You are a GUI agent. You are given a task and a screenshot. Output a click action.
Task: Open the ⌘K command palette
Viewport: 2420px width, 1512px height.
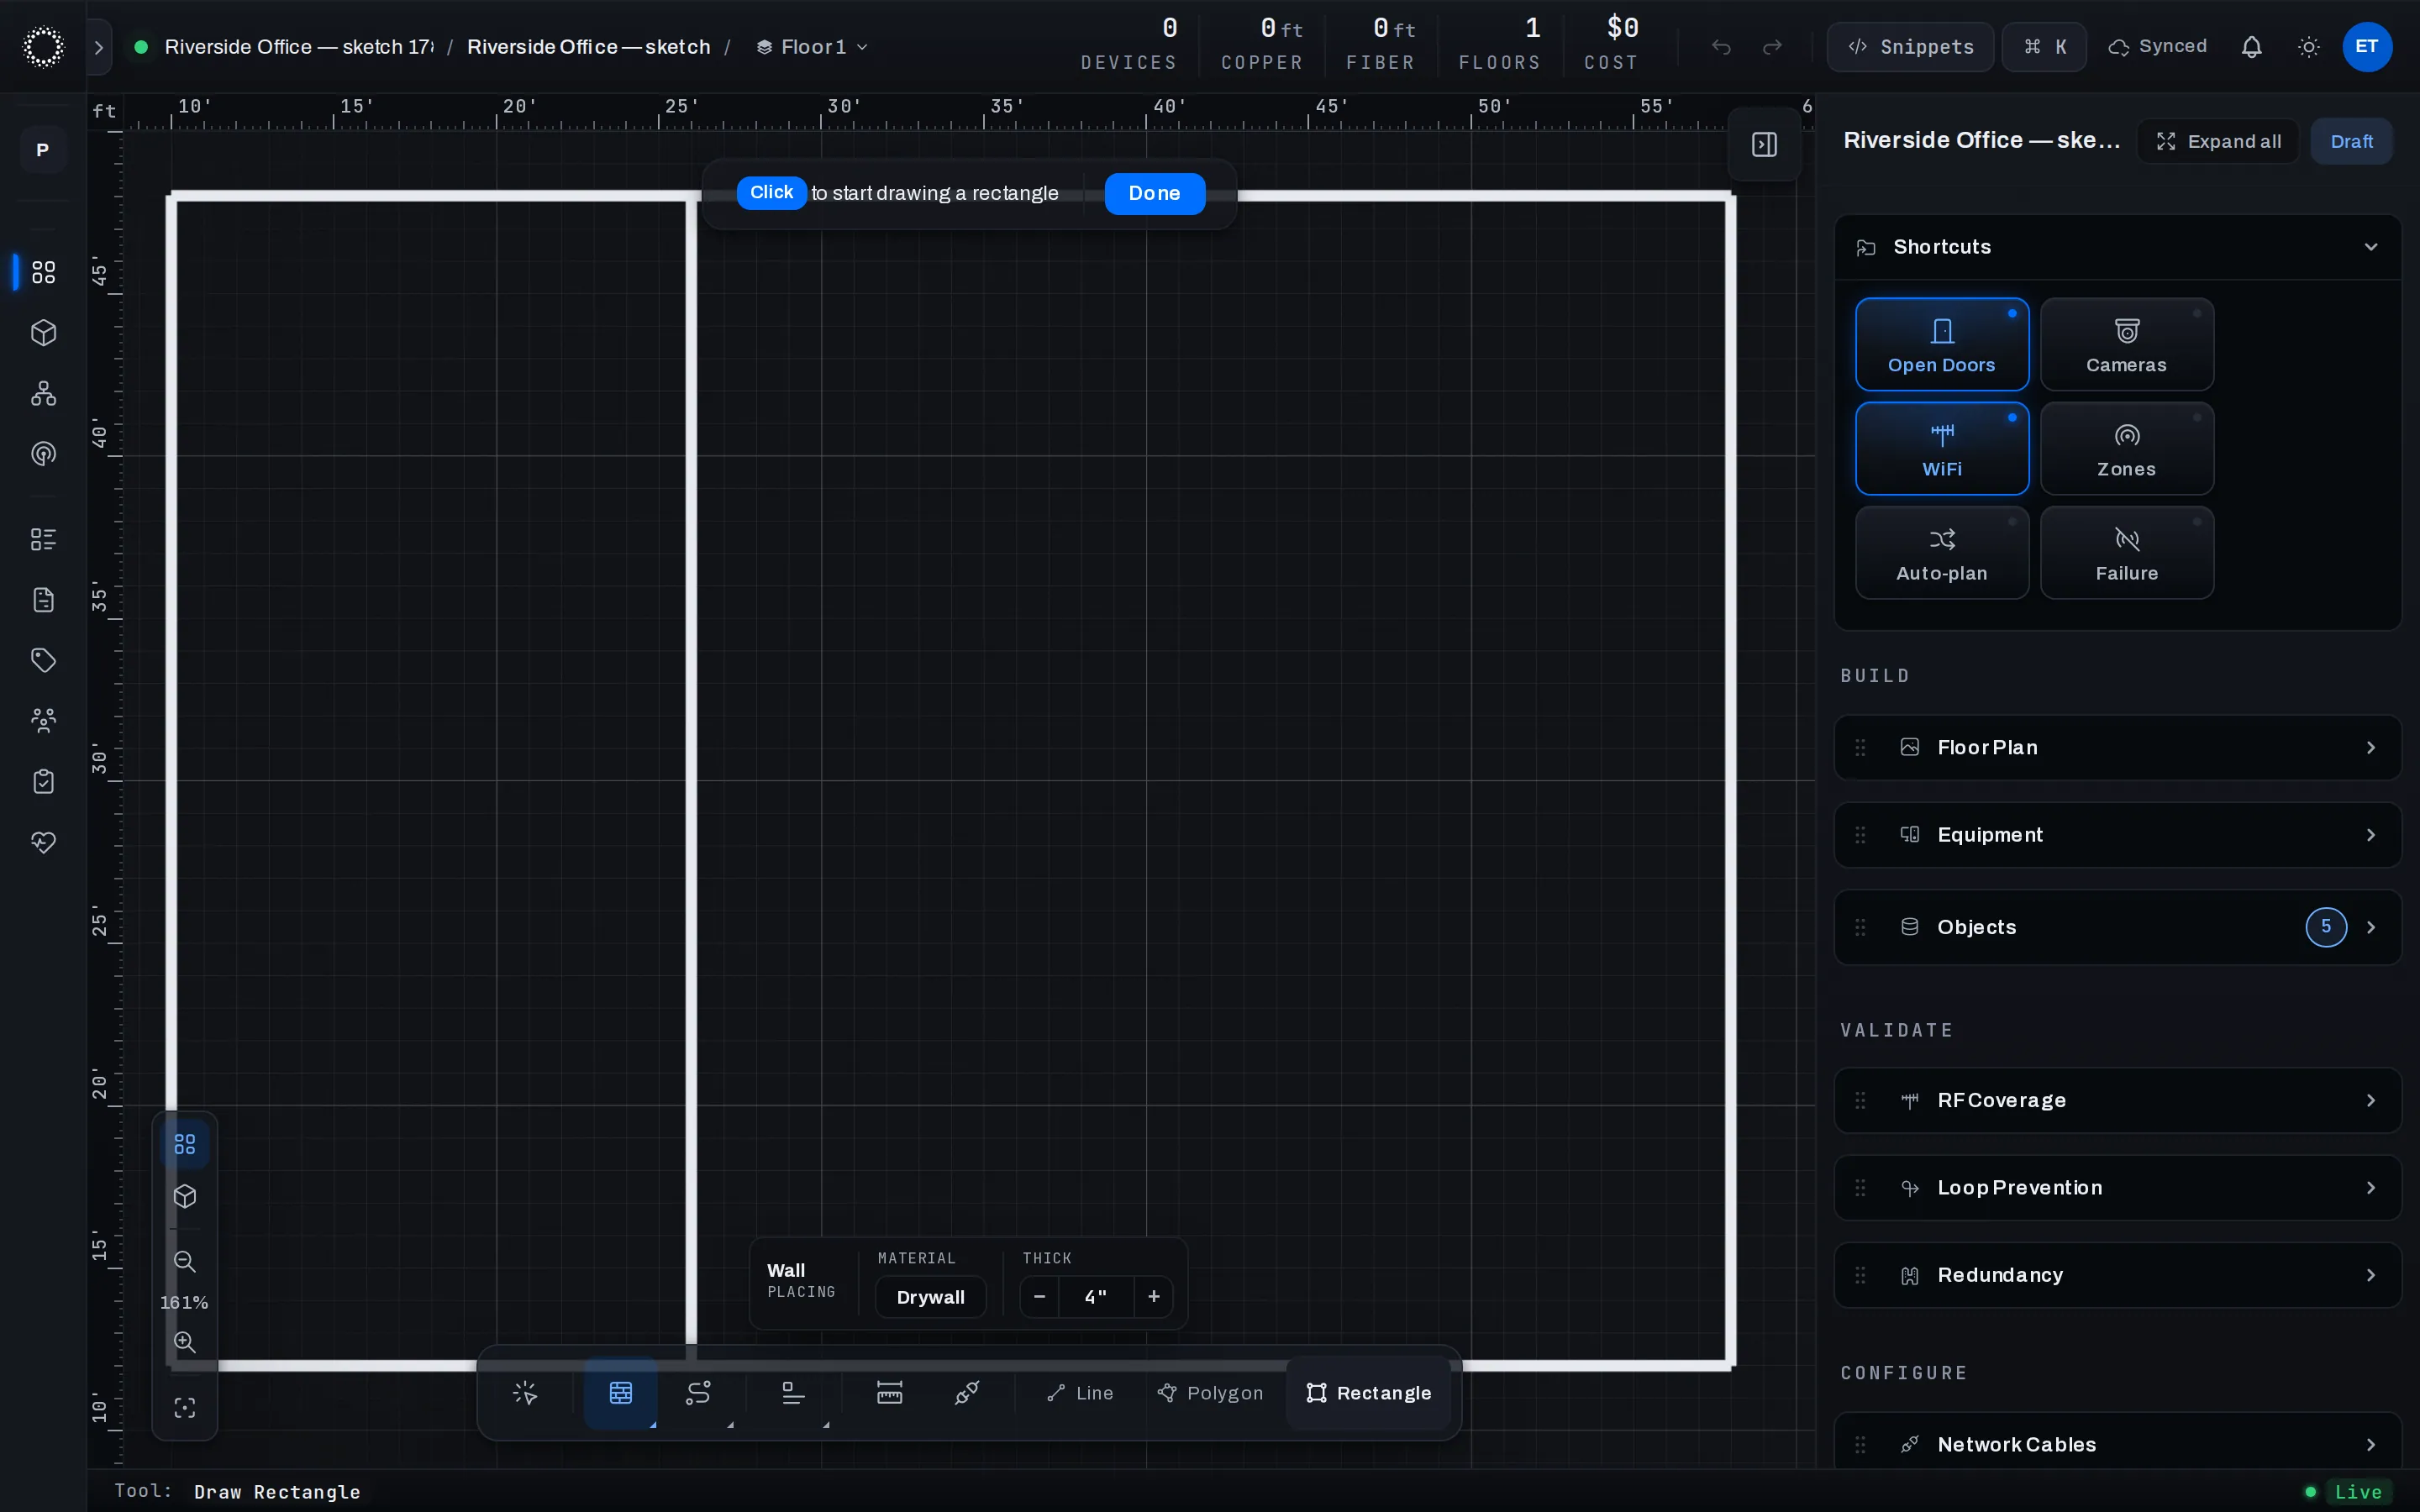[2044, 47]
